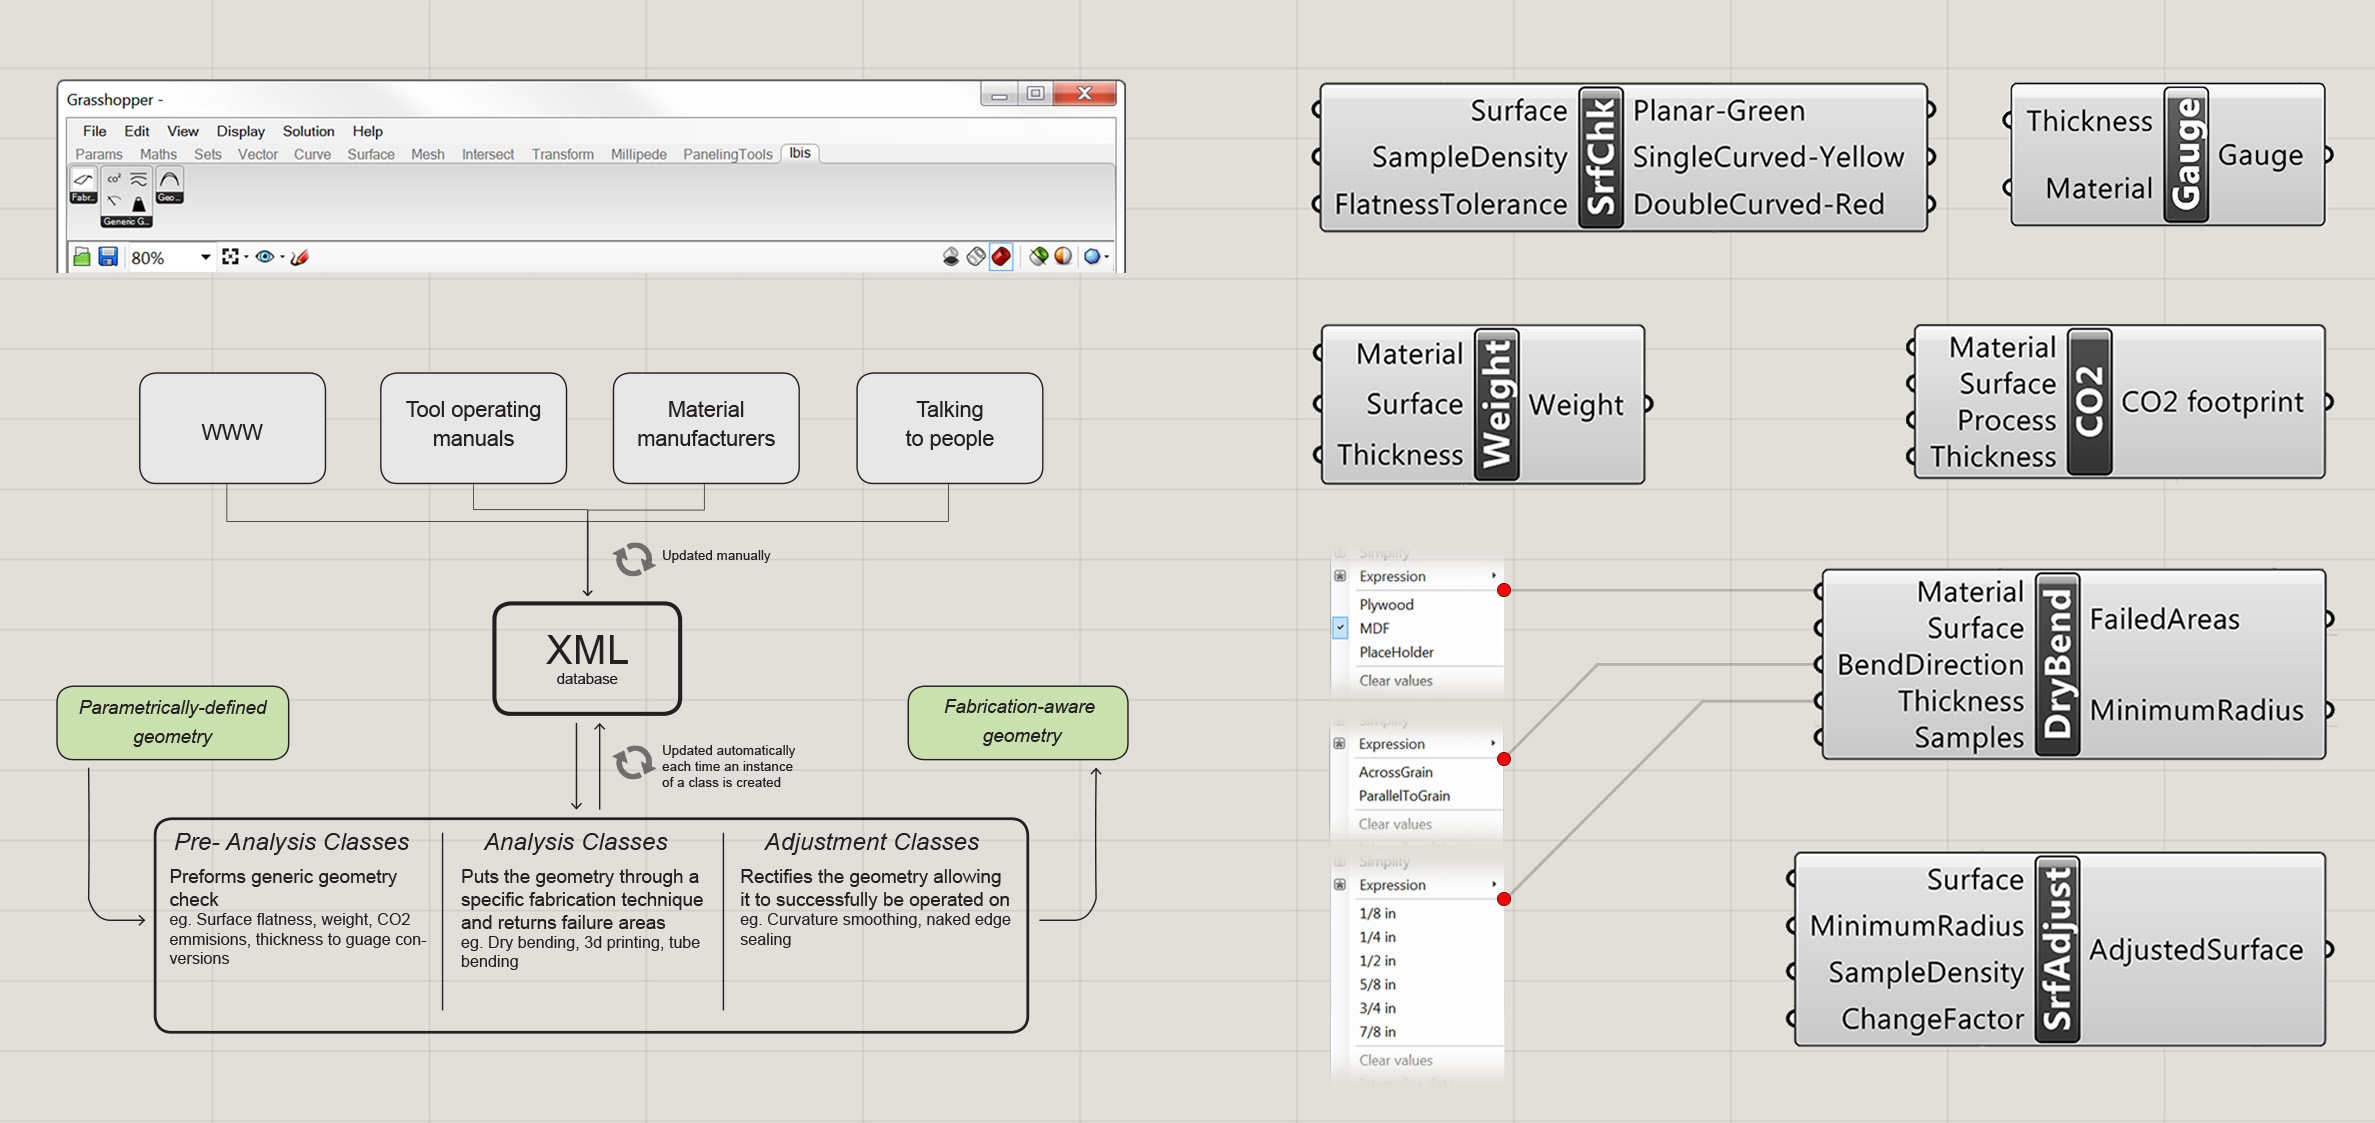Click the wireframe preview mode icon
This screenshot has height=1123, width=2375.
tap(976, 257)
